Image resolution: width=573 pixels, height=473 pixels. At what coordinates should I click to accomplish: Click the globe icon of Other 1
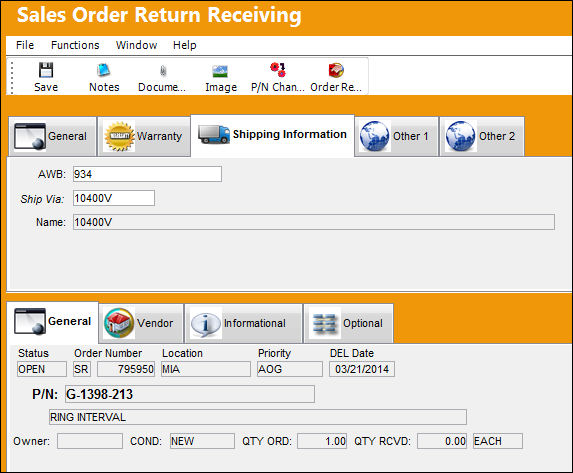coord(375,136)
